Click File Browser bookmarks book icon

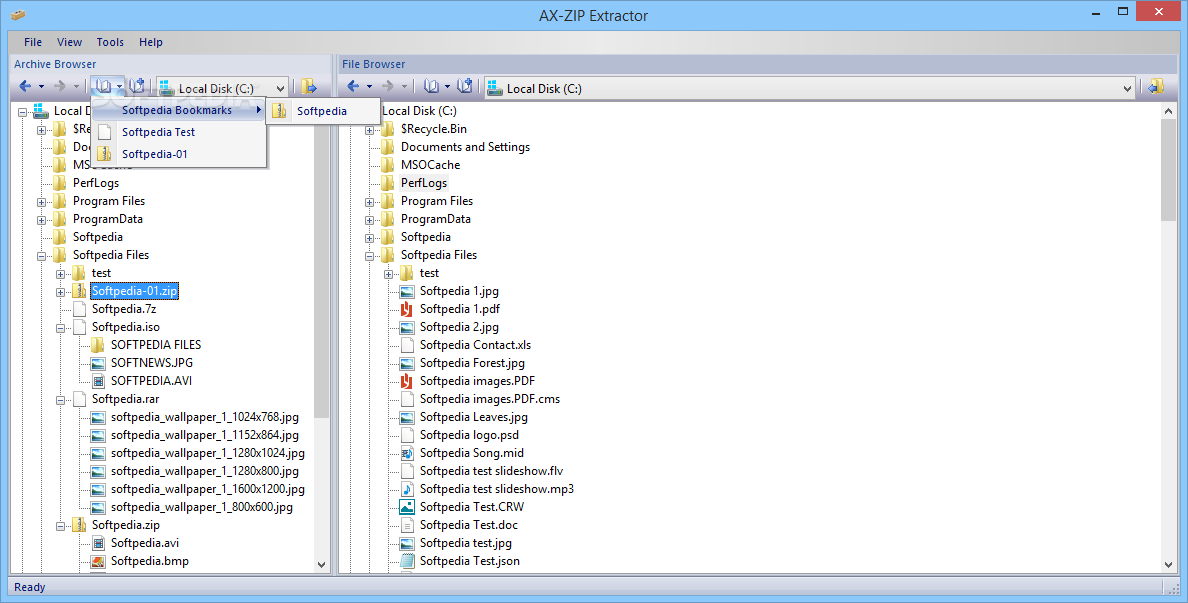[x=431, y=87]
